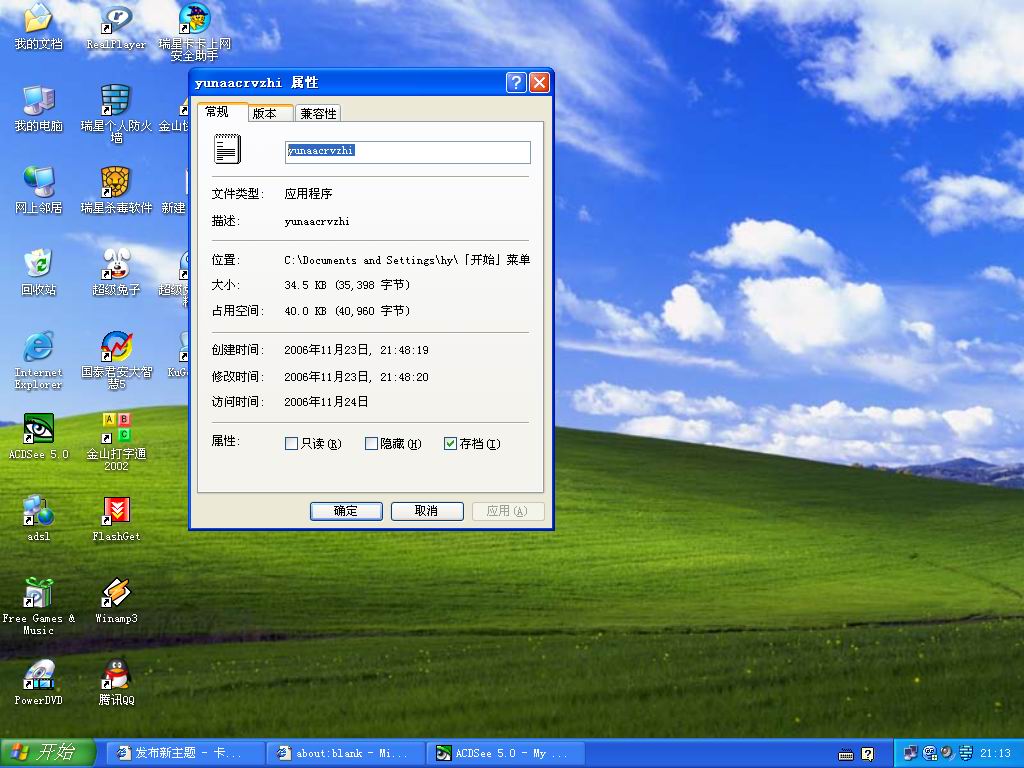
Task: Enable the 只读 read-only checkbox
Action: pyautogui.click(x=292, y=443)
